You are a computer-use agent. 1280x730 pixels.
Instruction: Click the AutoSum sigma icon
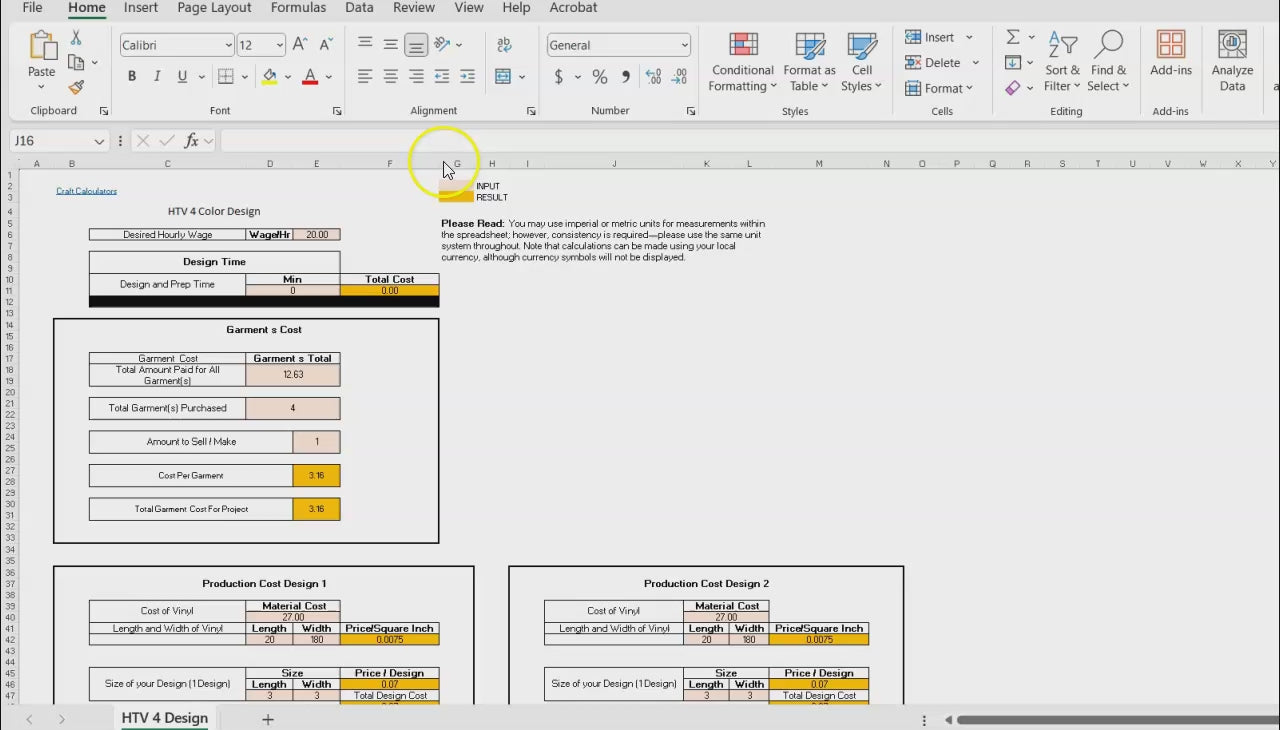pyautogui.click(x=1013, y=37)
